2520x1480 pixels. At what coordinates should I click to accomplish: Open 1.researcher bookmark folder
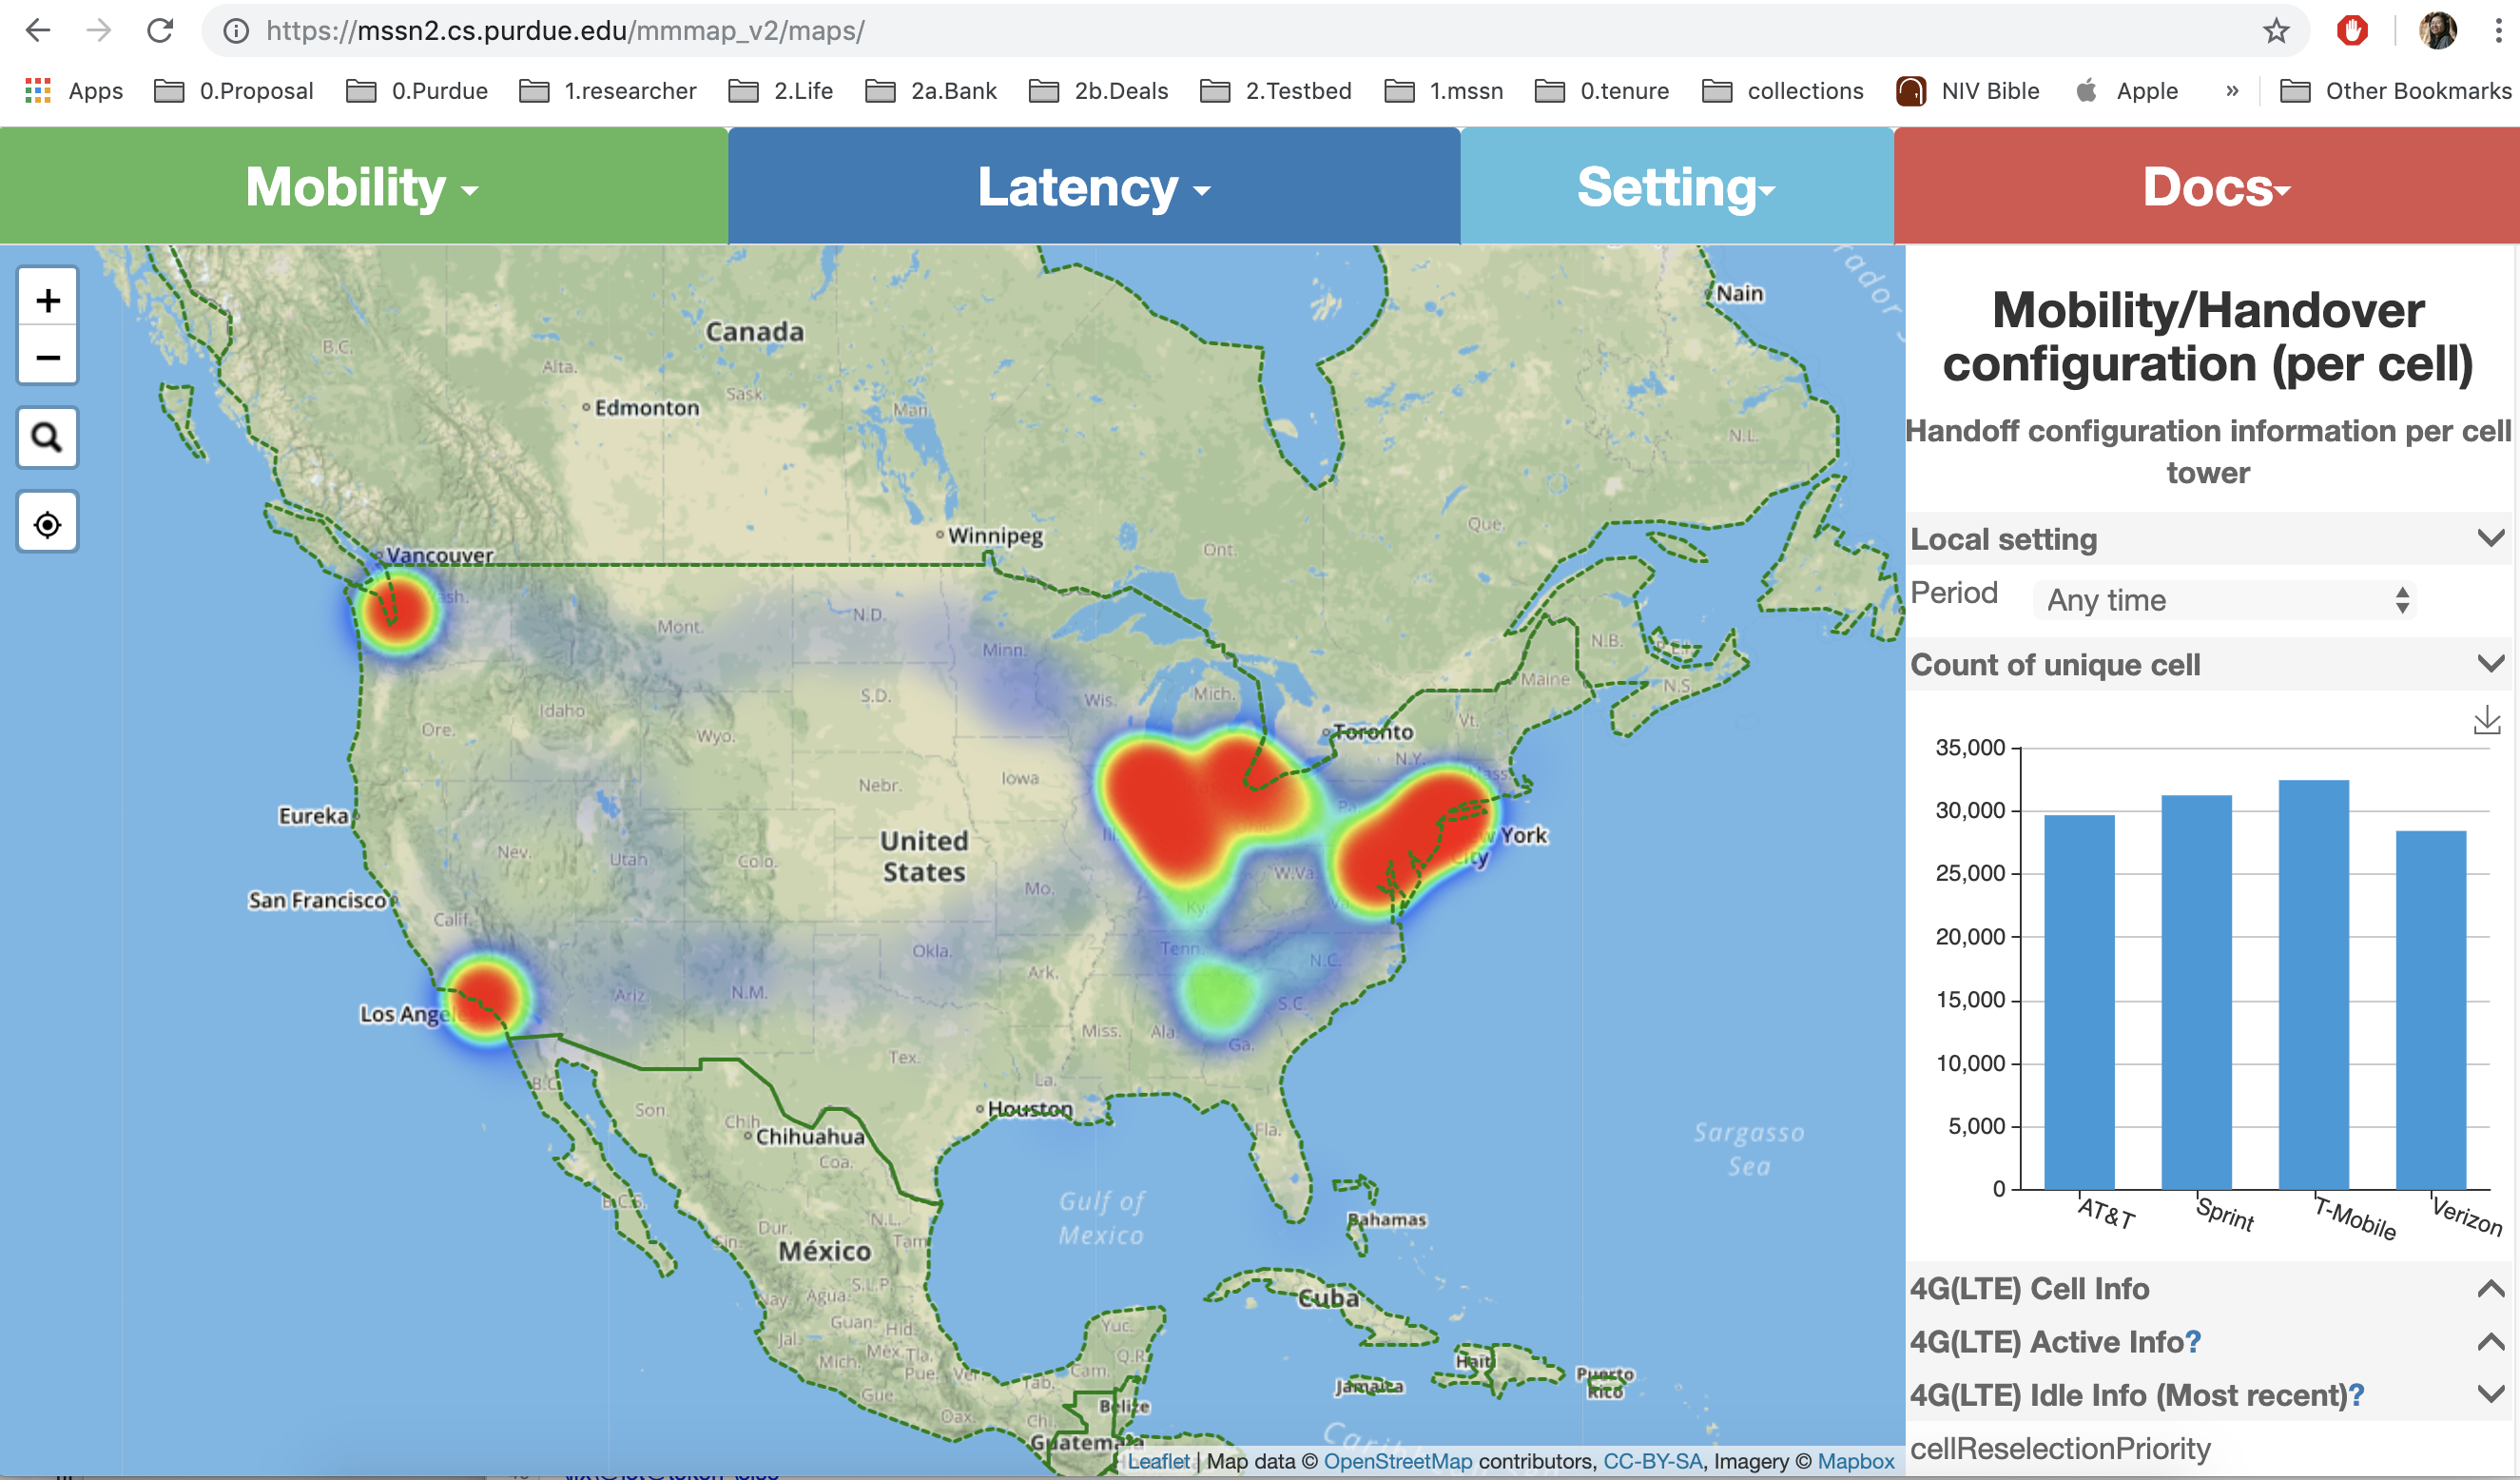pyautogui.click(x=607, y=91)
